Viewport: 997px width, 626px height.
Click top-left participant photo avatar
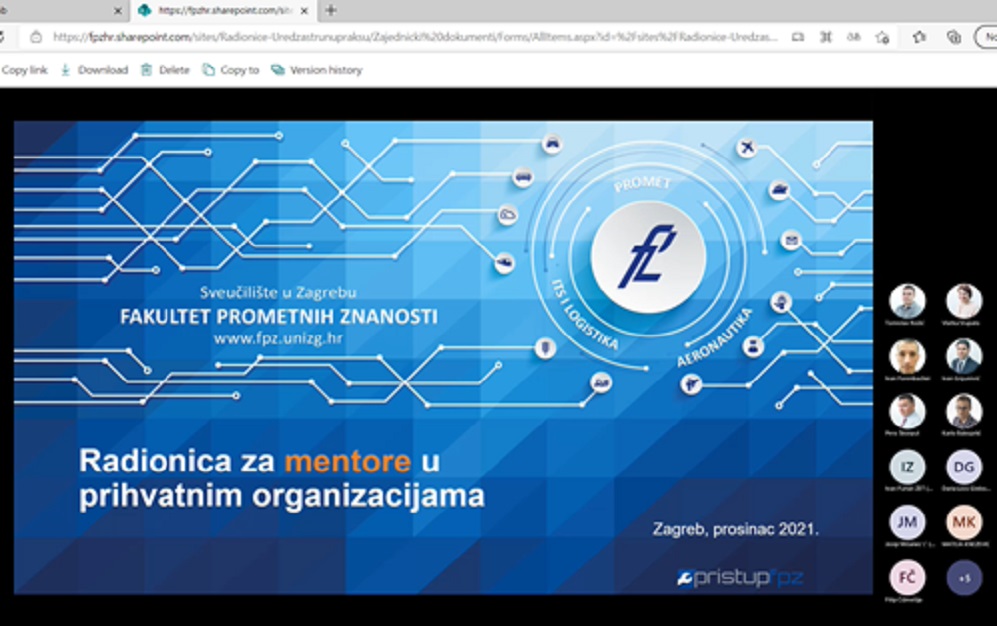tap(907, 301)
